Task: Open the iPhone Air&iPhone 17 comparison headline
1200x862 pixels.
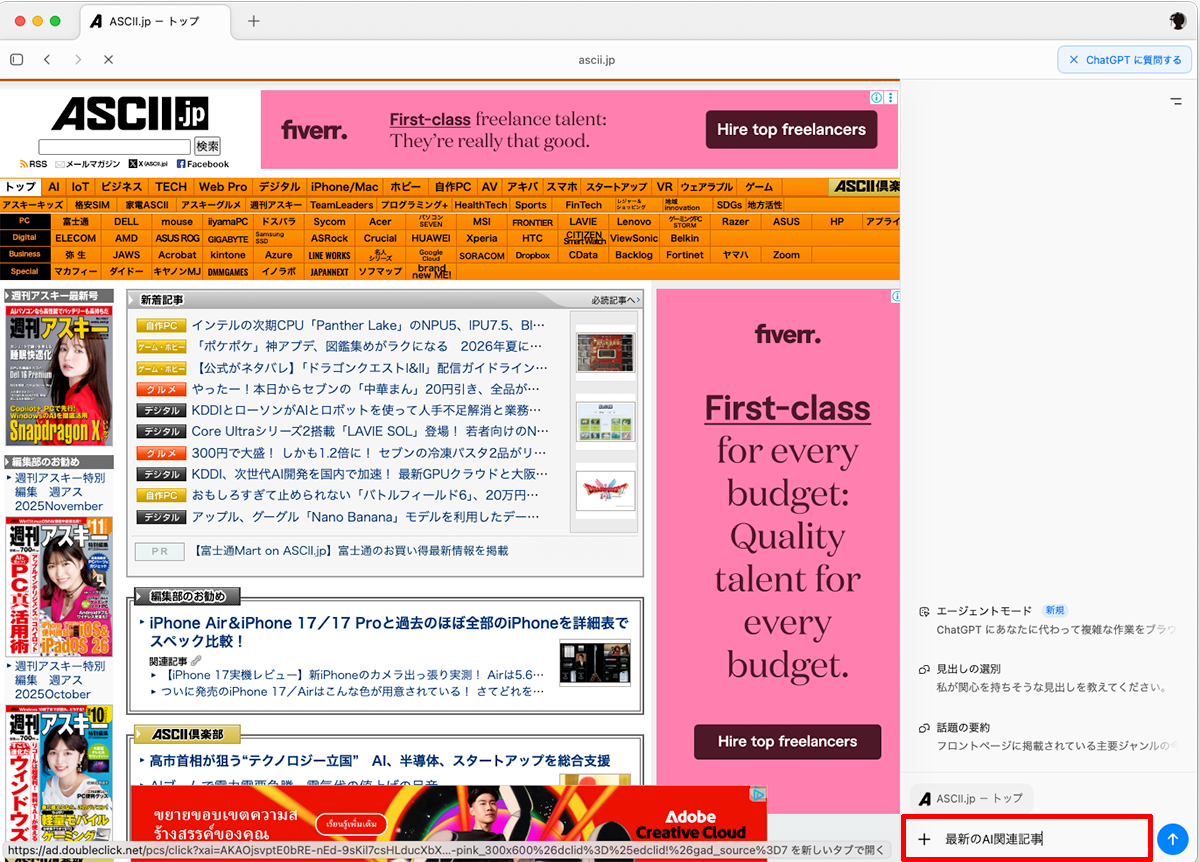Action: [x=389, y=631]
